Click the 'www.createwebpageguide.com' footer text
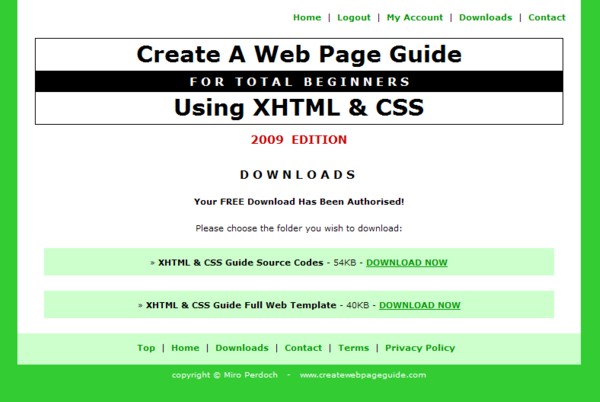 (363, 375)
